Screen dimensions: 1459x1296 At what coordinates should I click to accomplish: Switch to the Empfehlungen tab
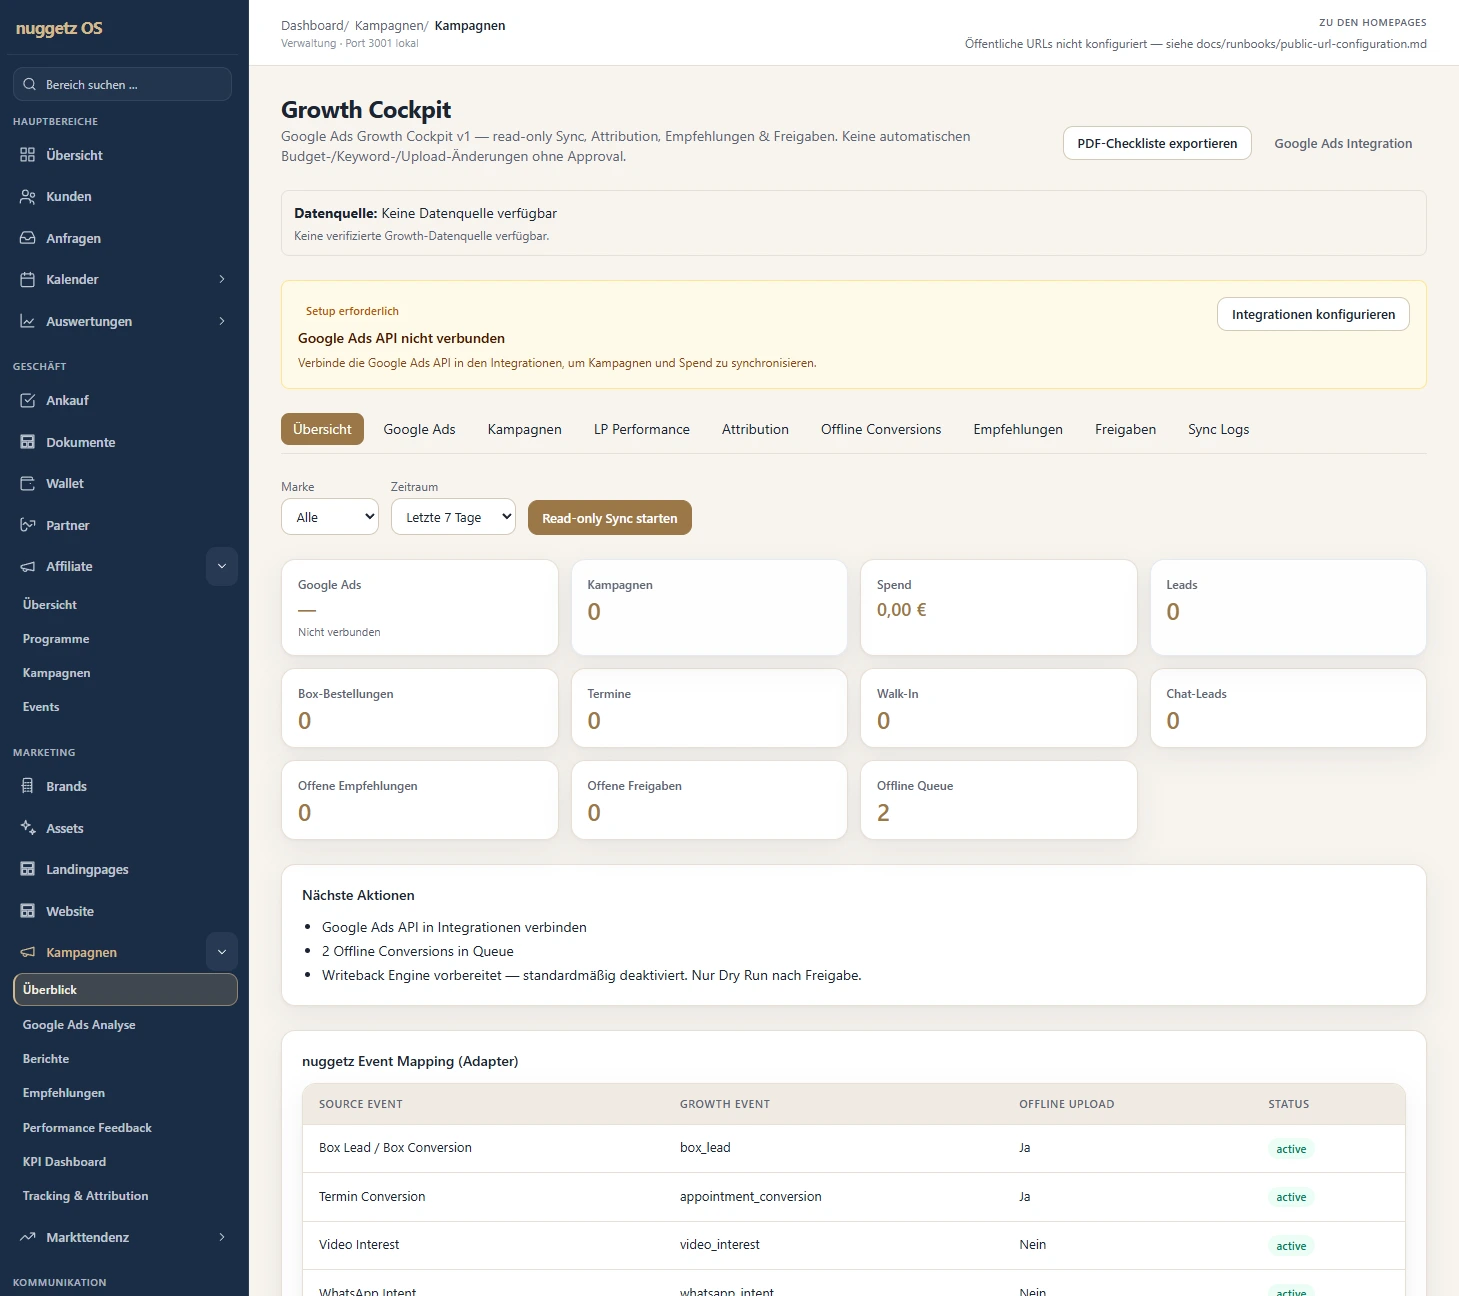point(1018,429)
